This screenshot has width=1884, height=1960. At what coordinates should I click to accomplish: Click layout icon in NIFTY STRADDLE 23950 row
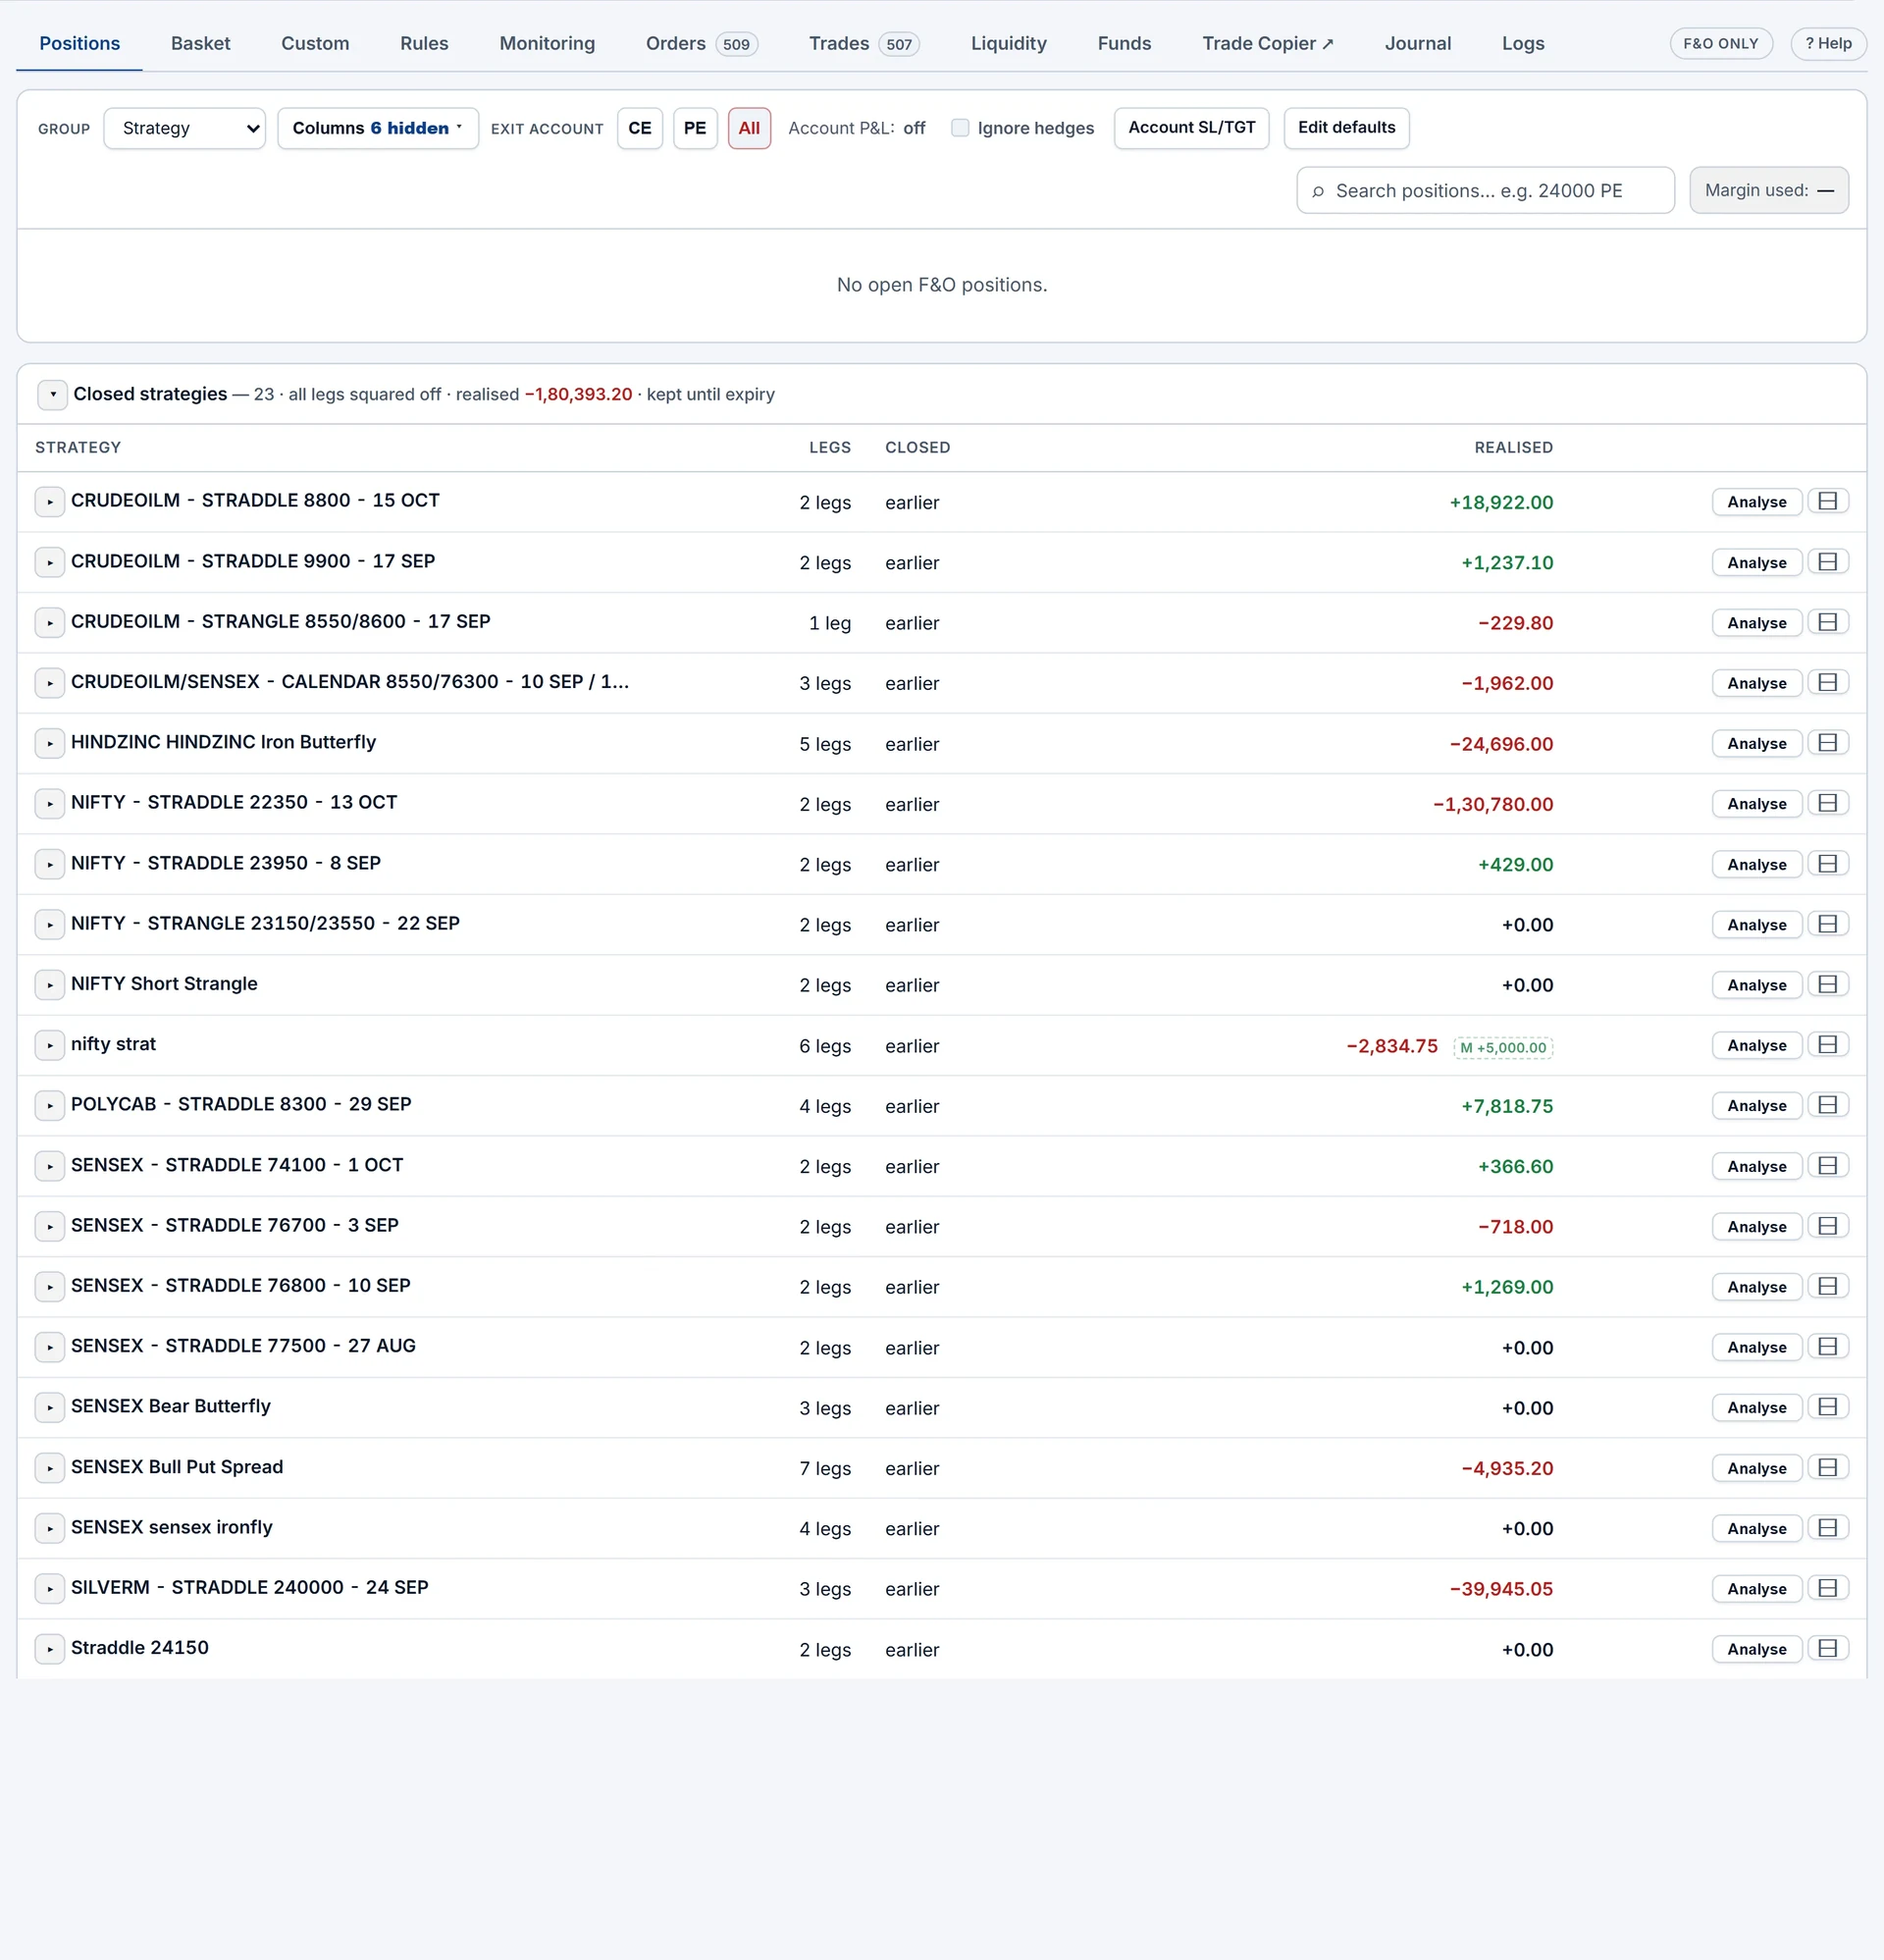coord(1827,864)
